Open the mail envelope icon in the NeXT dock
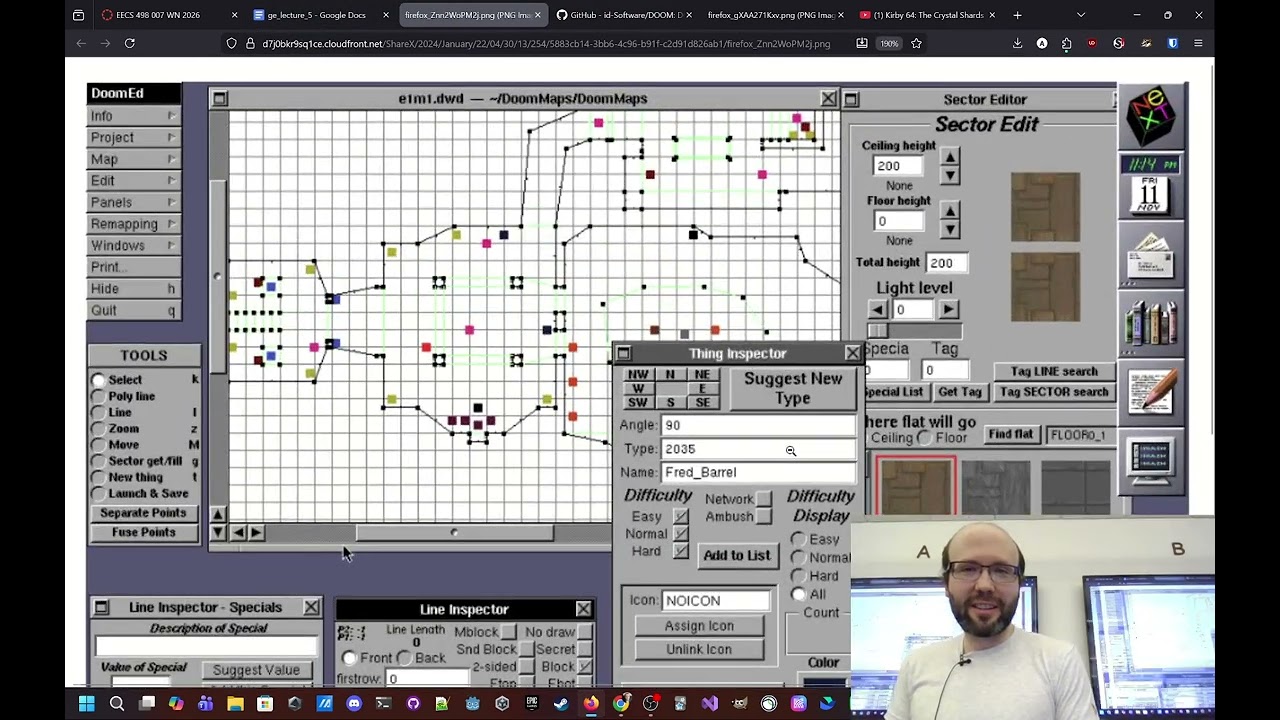 coord(1151,254)
